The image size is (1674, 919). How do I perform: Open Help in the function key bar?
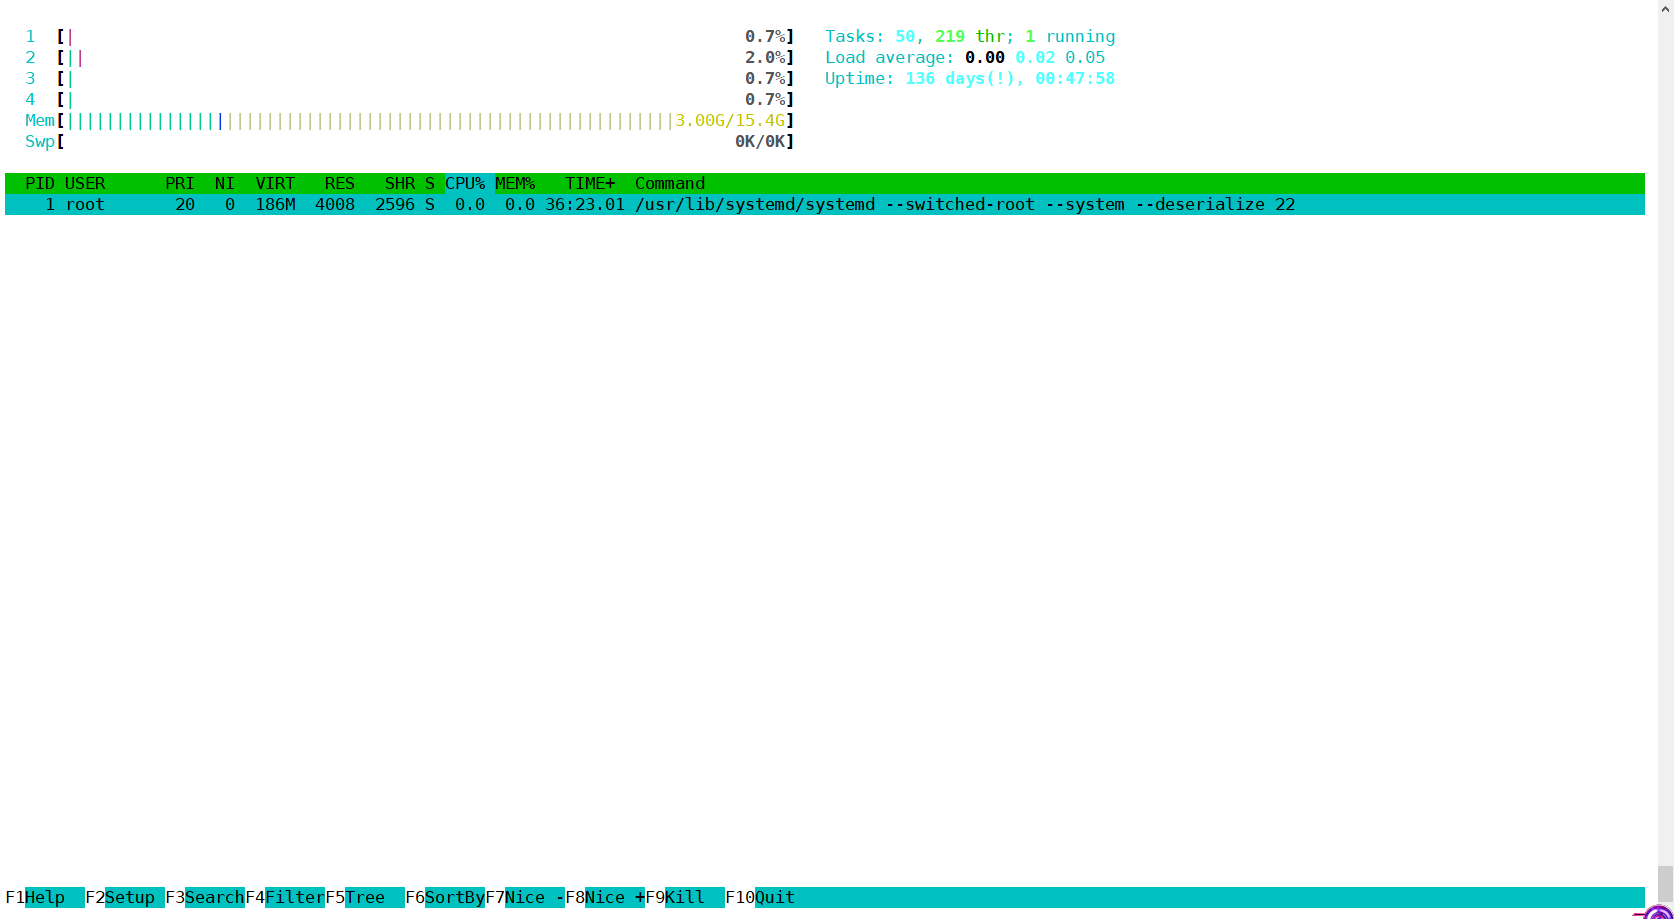click(x=45, y=897)
